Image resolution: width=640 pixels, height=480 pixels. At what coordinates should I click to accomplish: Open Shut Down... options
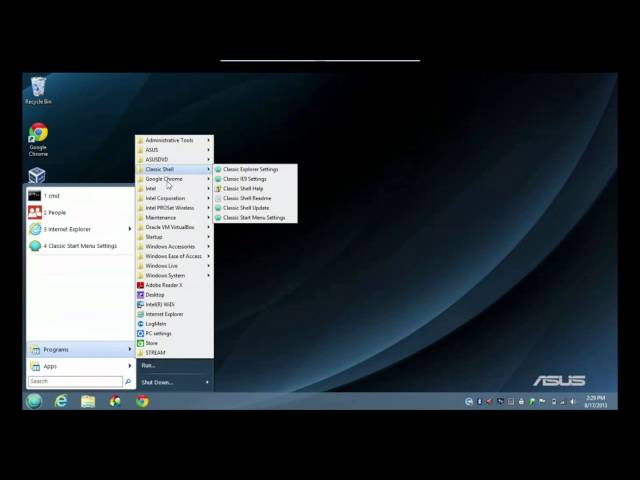[174, 382]
